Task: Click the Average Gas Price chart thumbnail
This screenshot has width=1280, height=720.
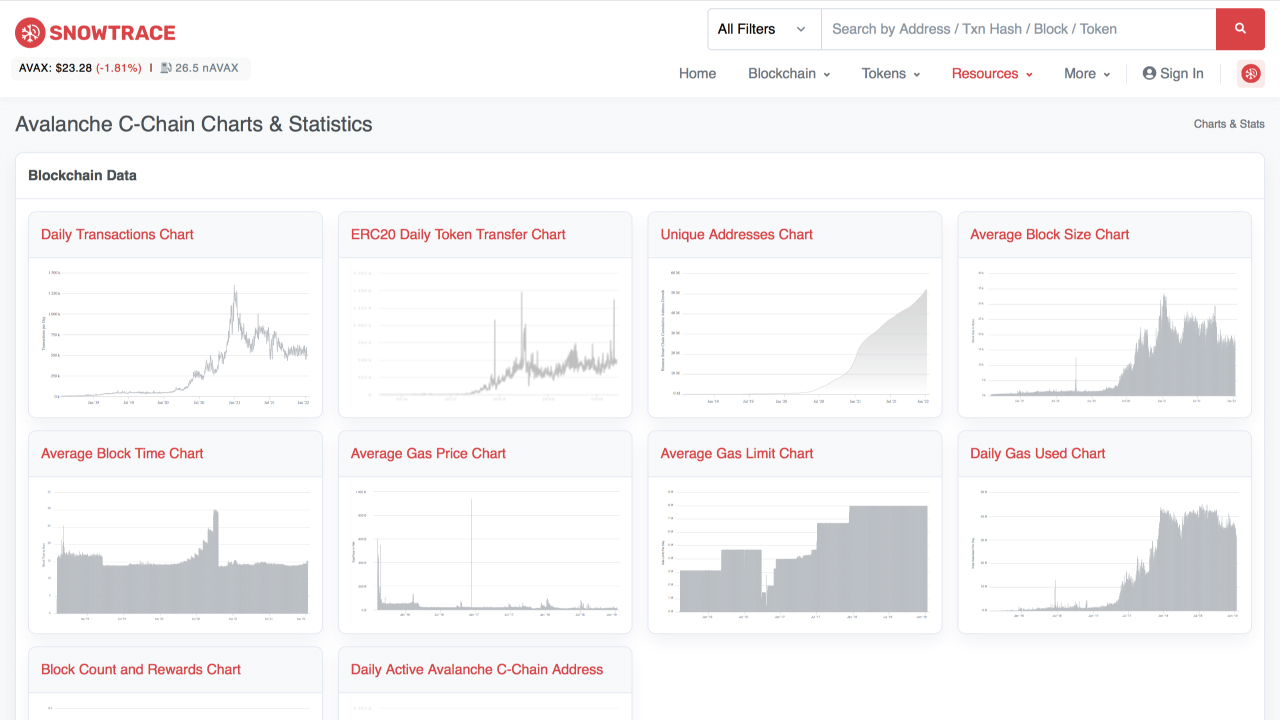Action: 485,553
